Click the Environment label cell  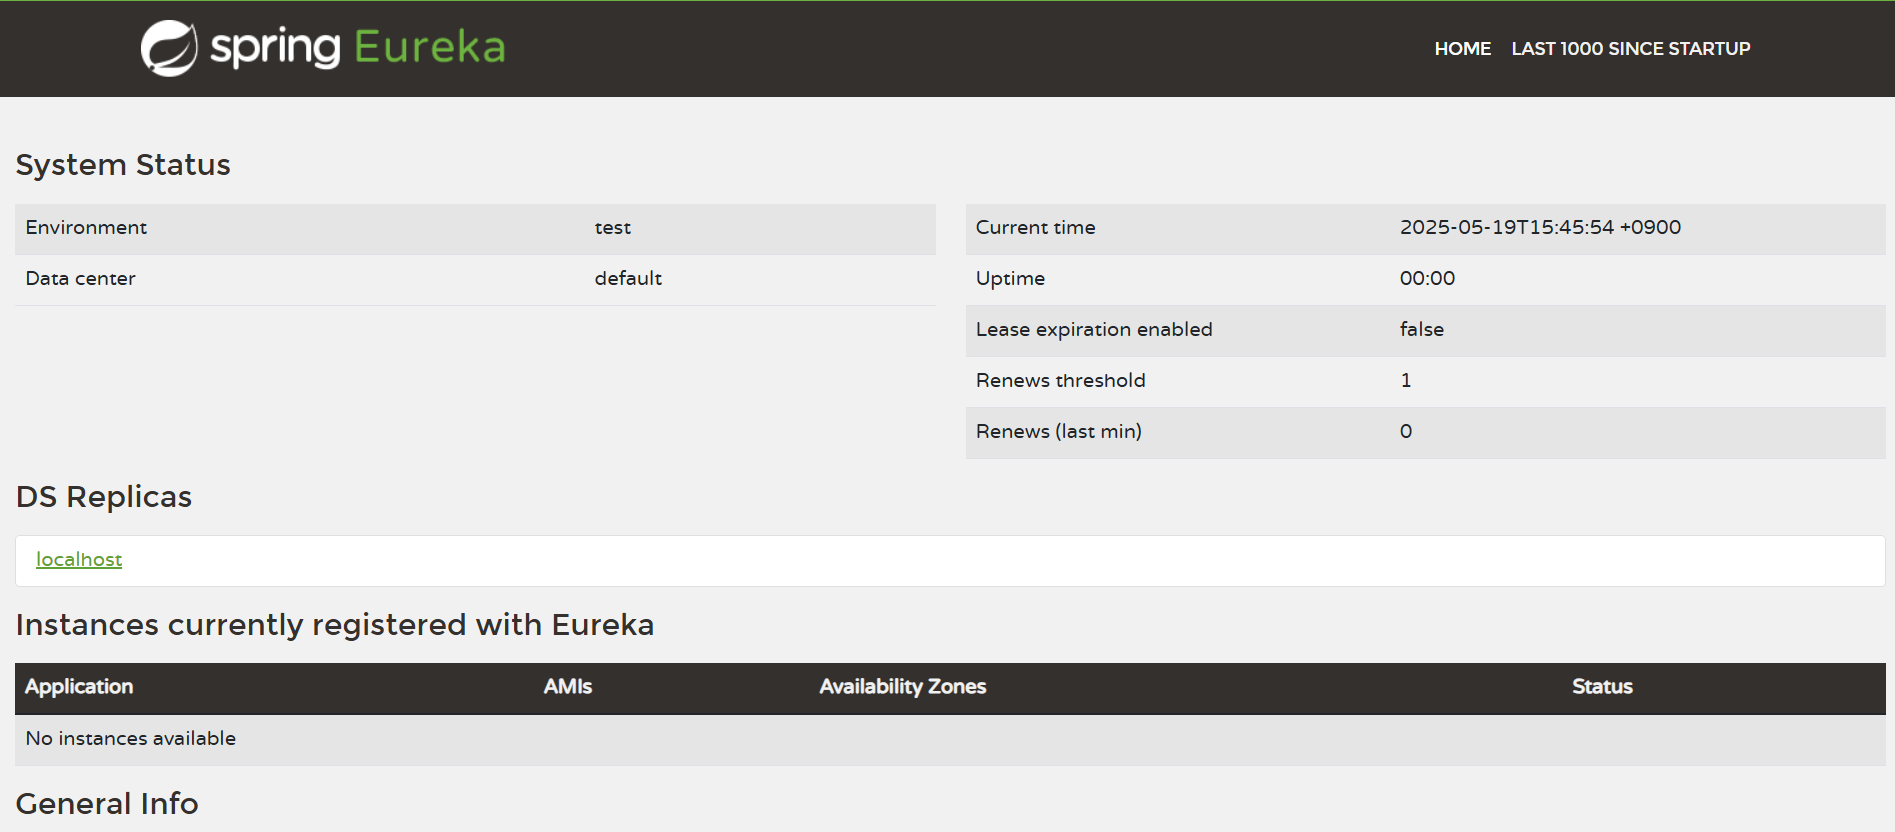click(86, 227)
